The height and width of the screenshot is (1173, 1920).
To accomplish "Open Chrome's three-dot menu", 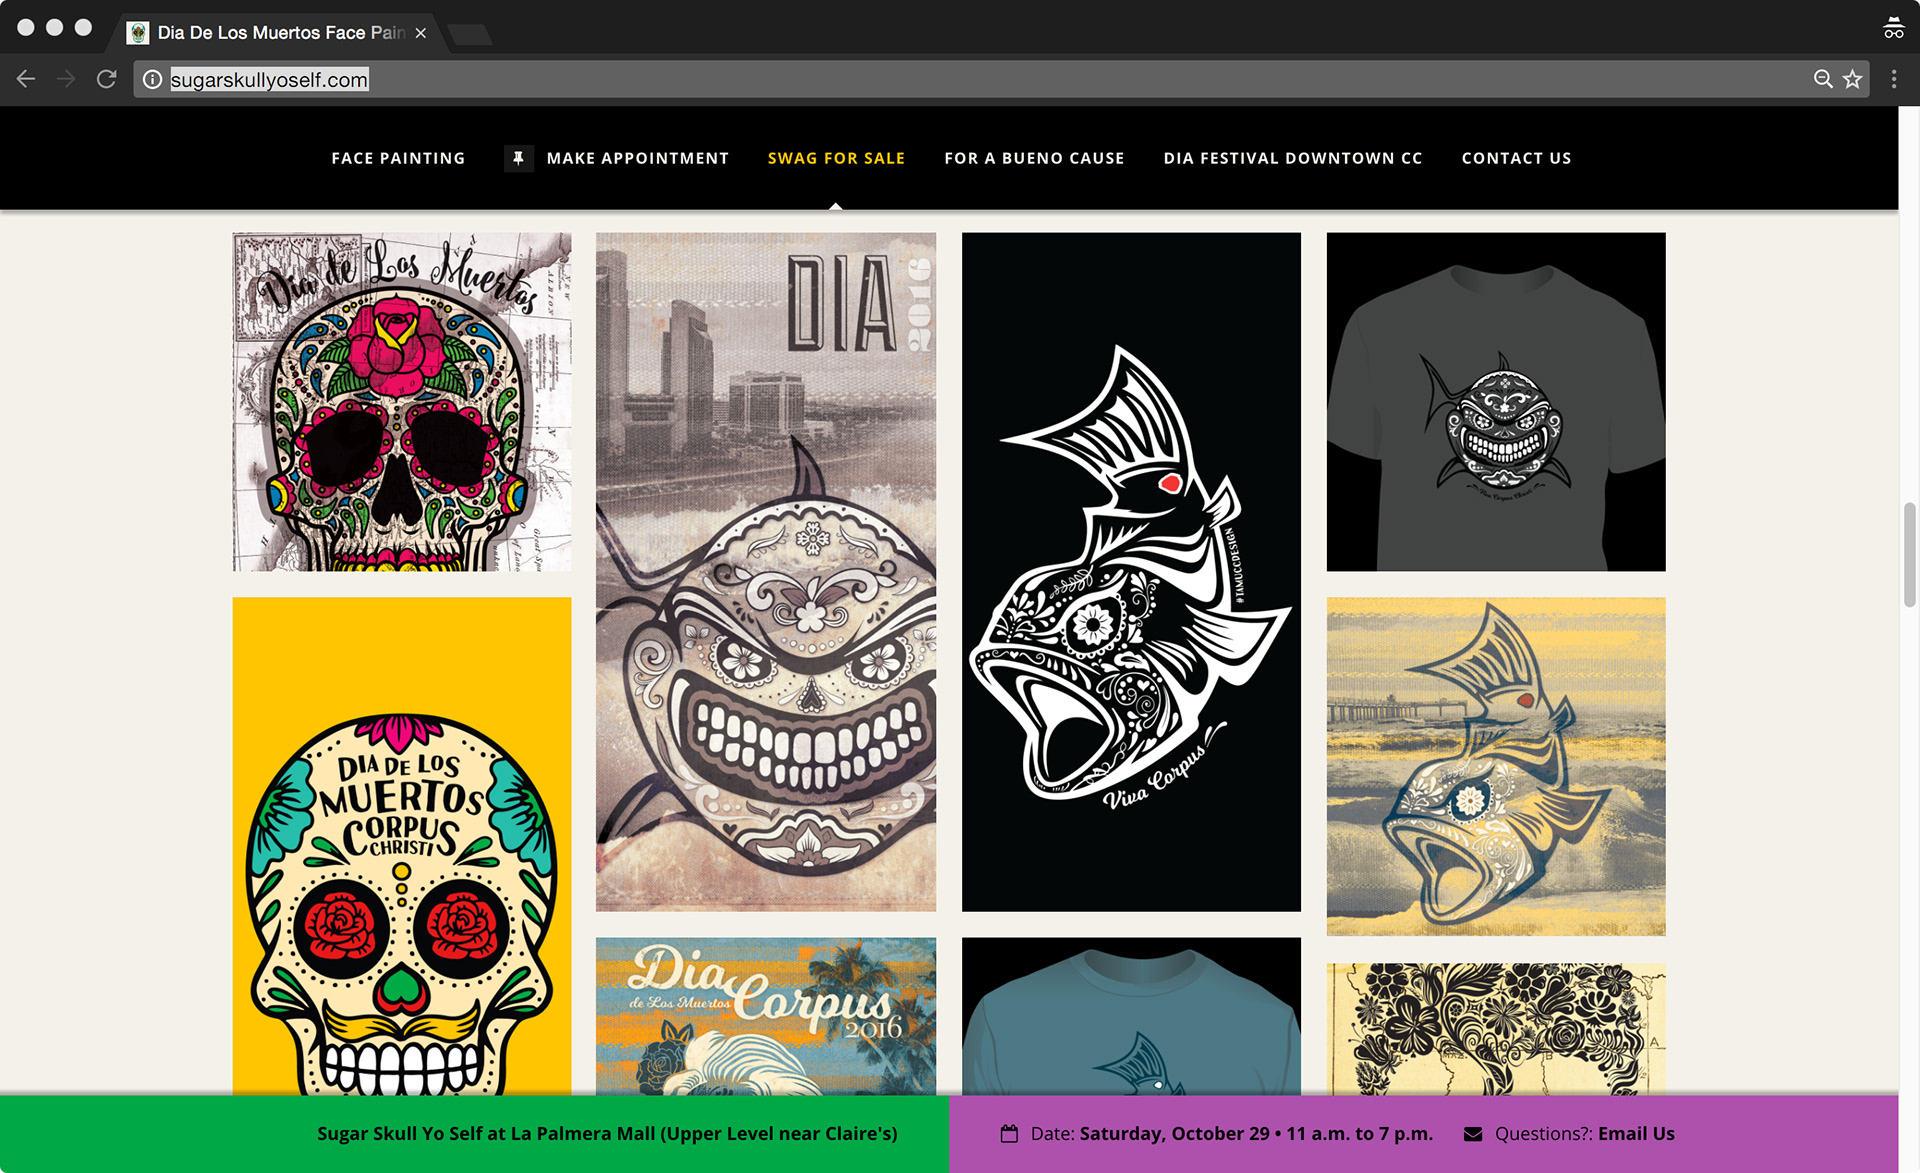I will (x=1893, y=79).
